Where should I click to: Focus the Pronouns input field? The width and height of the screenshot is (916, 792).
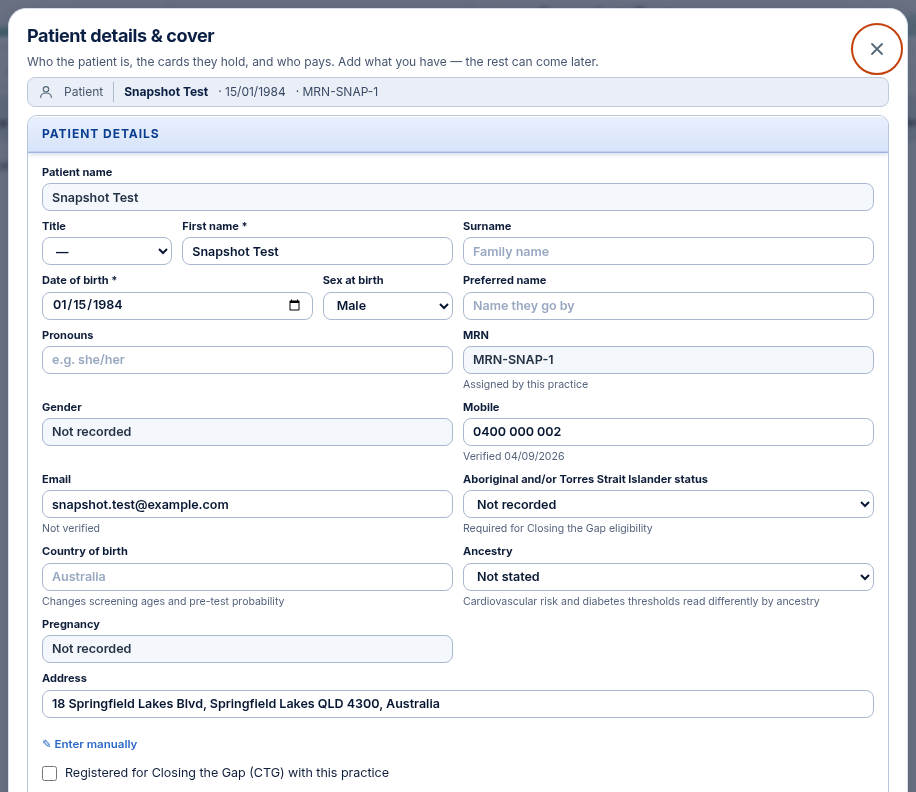click(x=247, y=360)
